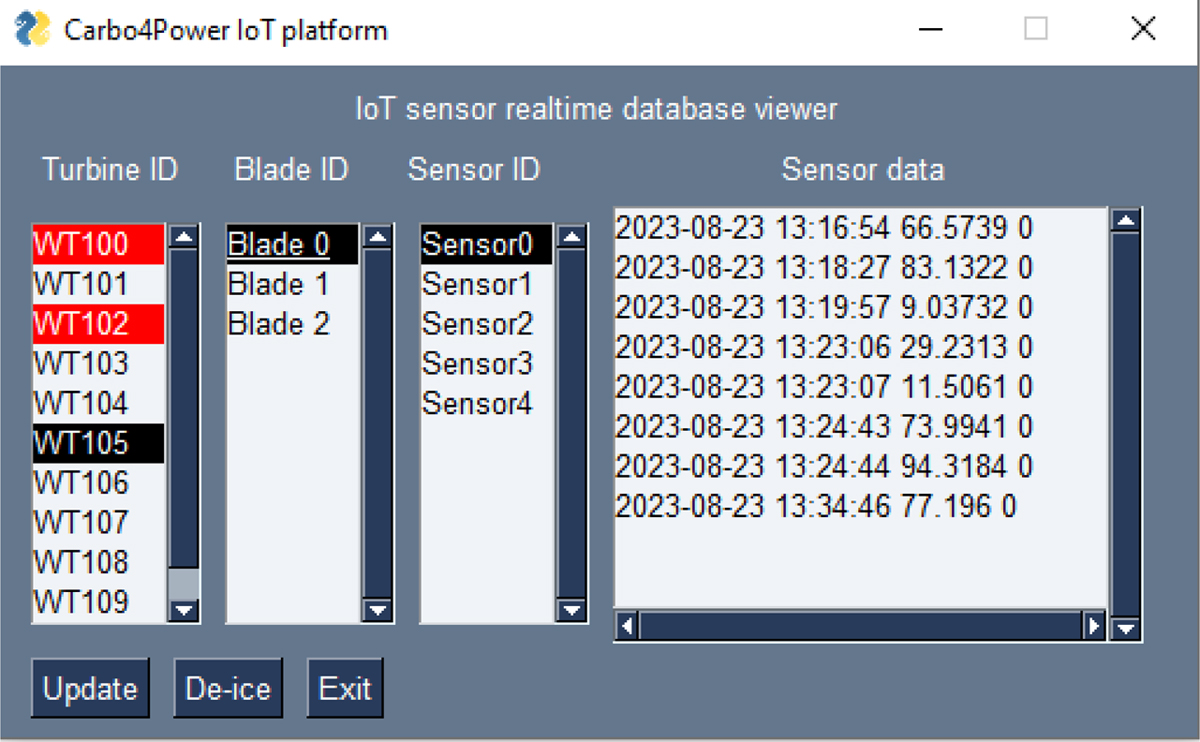The height and width of the screenshot is (742, 1200).
Task: Click the Turbine list scrollbar thumb
Action: pyautogui.click(x=184, y=584)
